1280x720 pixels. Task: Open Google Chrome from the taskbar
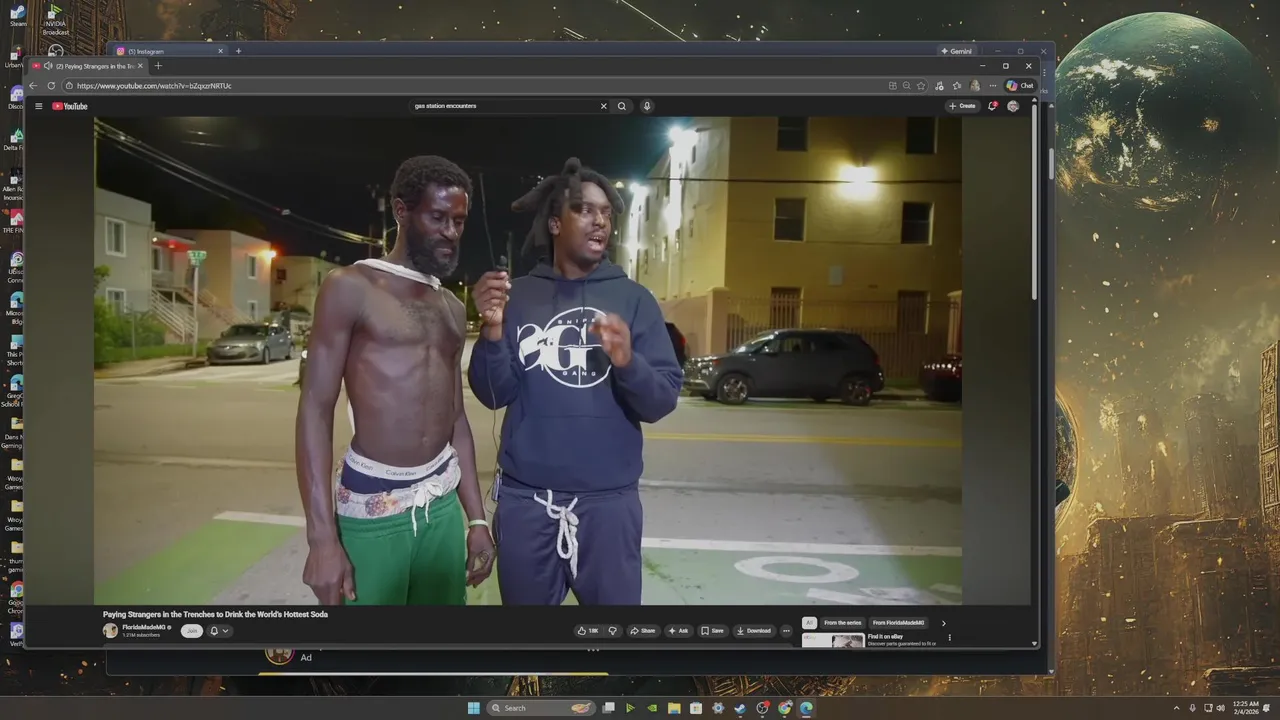click(784, 708)
